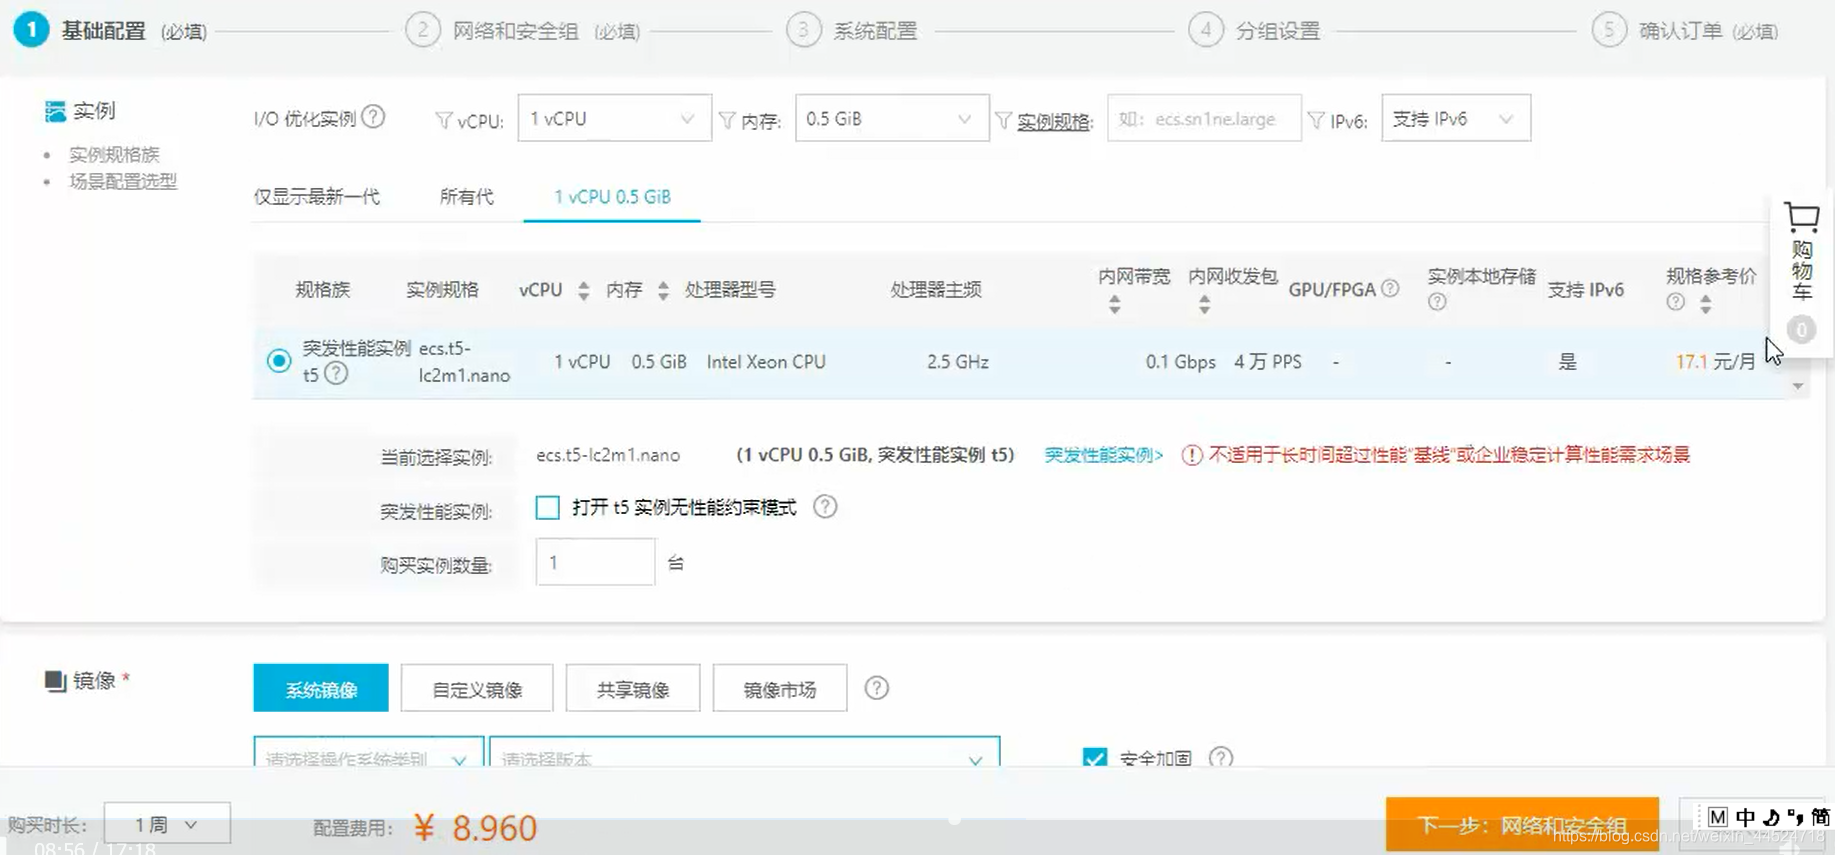This screenshot has width=1835, height=855.
Task: Click the shopping cart count badge
Action: point(1801,330)
